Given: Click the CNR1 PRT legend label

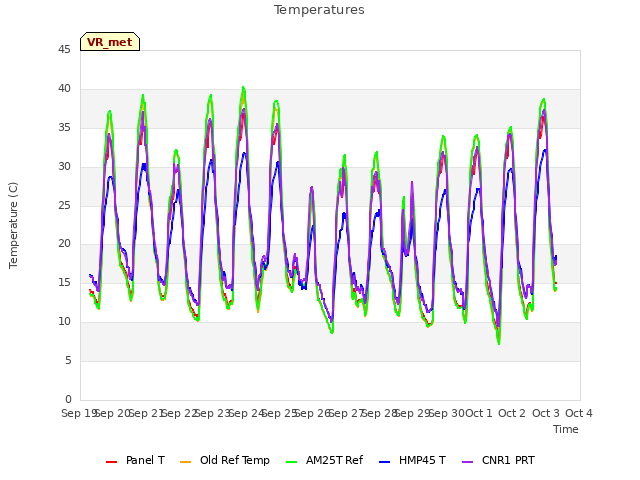Looking at the screenshot, I should (508, 460).
